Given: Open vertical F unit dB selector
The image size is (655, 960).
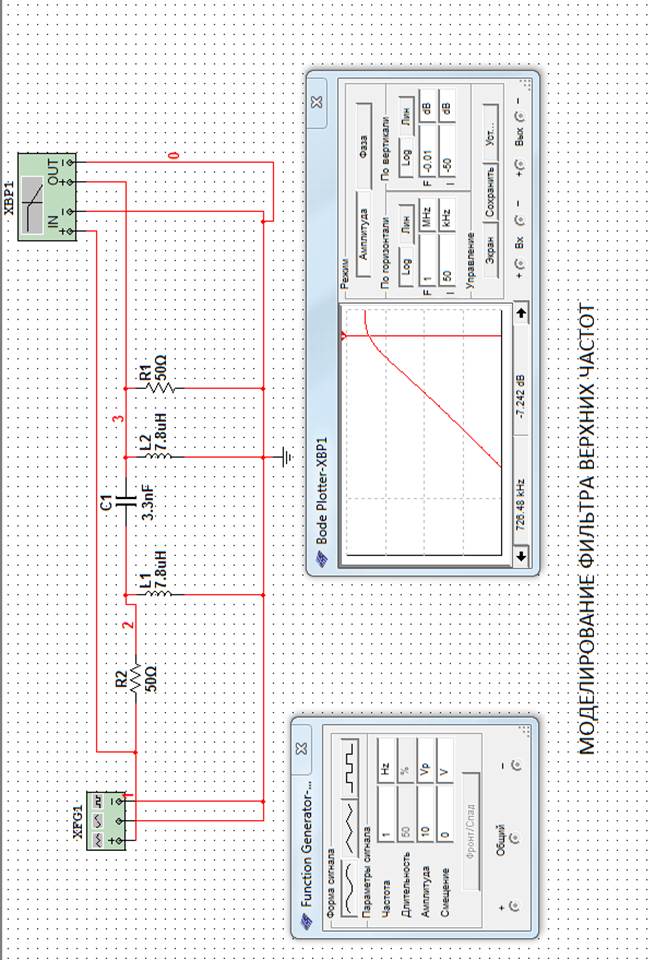Looking at the screenshot, I should tap(427, 108).
